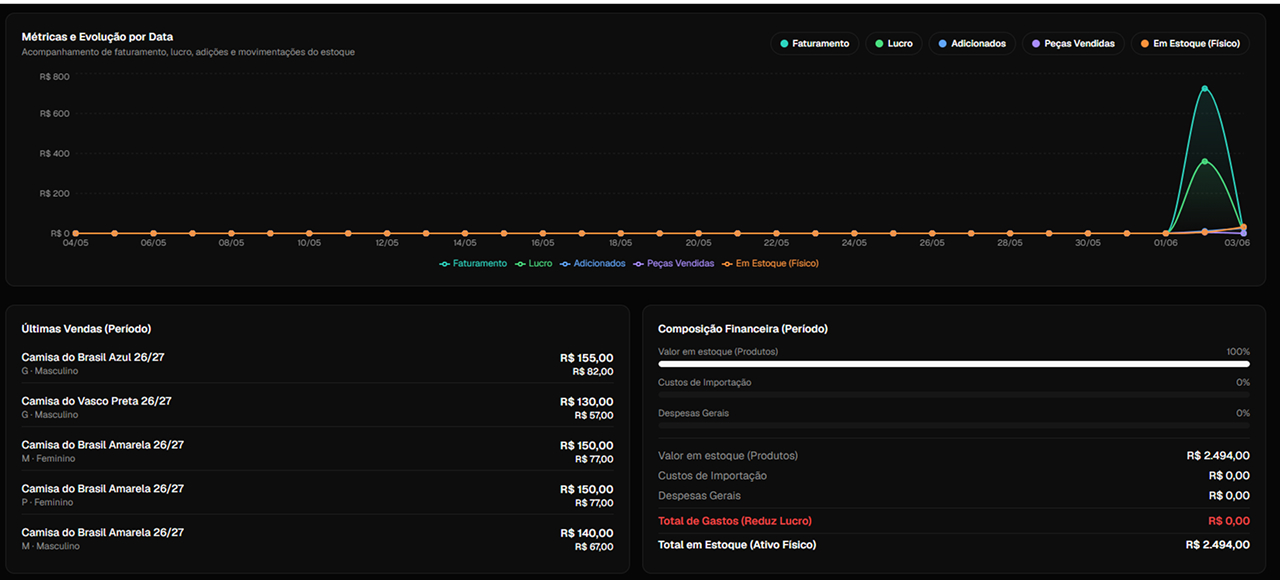
Task: Click the Valor em estoque R$ 2.494,00 value
Action: point(1218,456)
